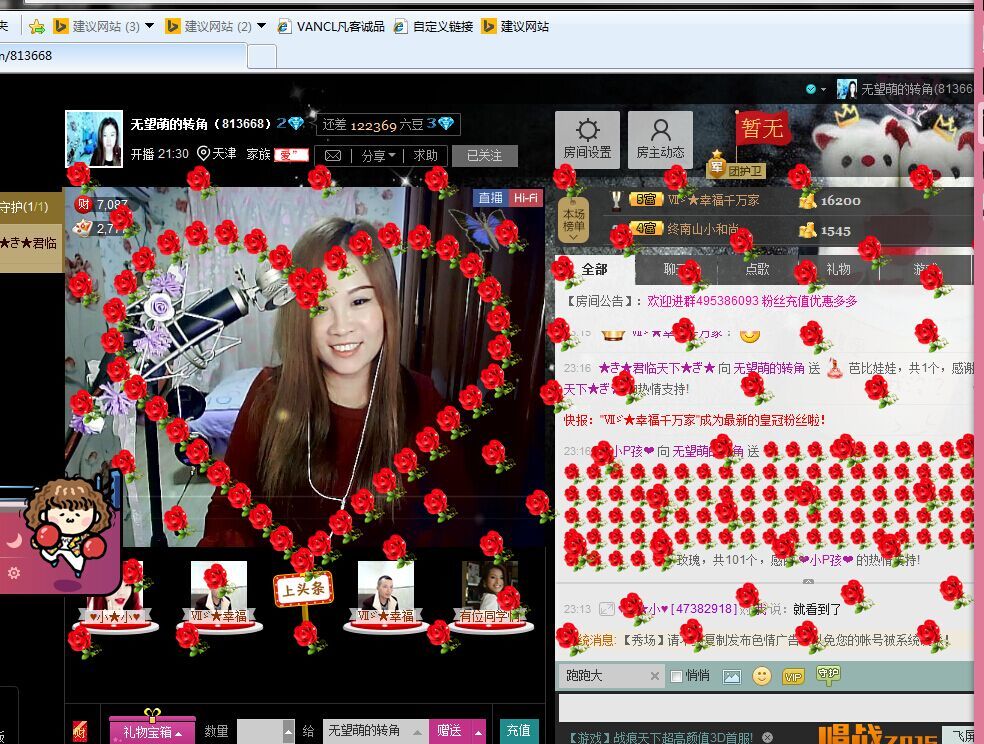This screenshot has height=744, width=984.
Task: Click the 求助 help link
Action: 425,156
